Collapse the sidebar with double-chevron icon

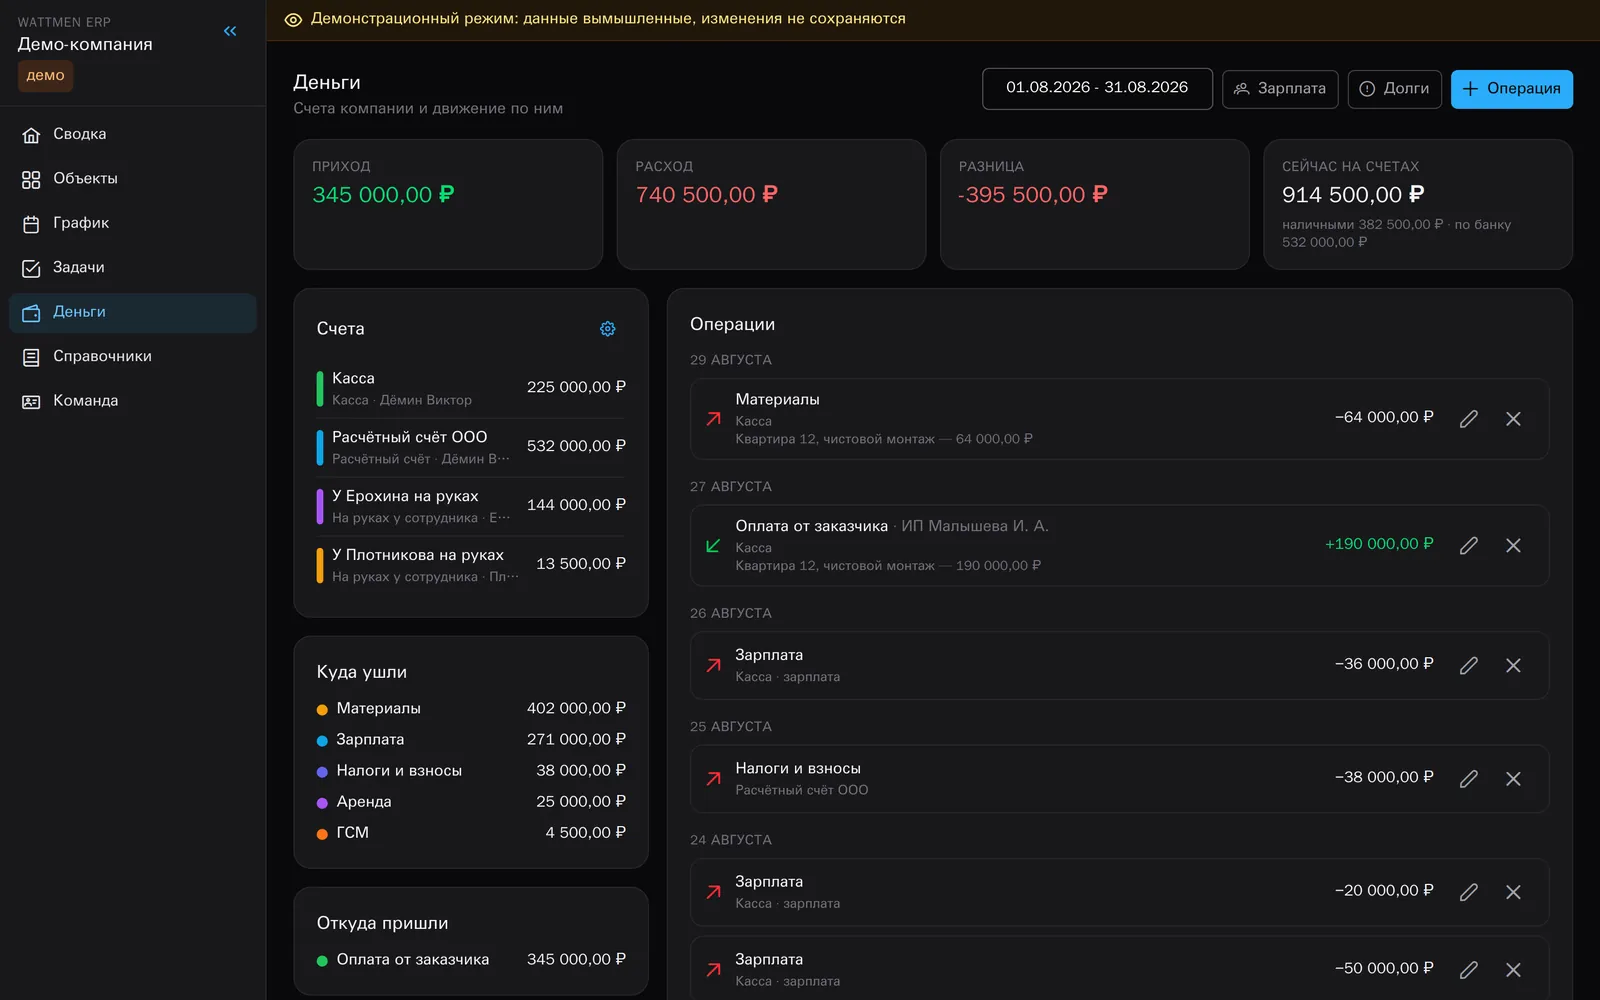230,31
